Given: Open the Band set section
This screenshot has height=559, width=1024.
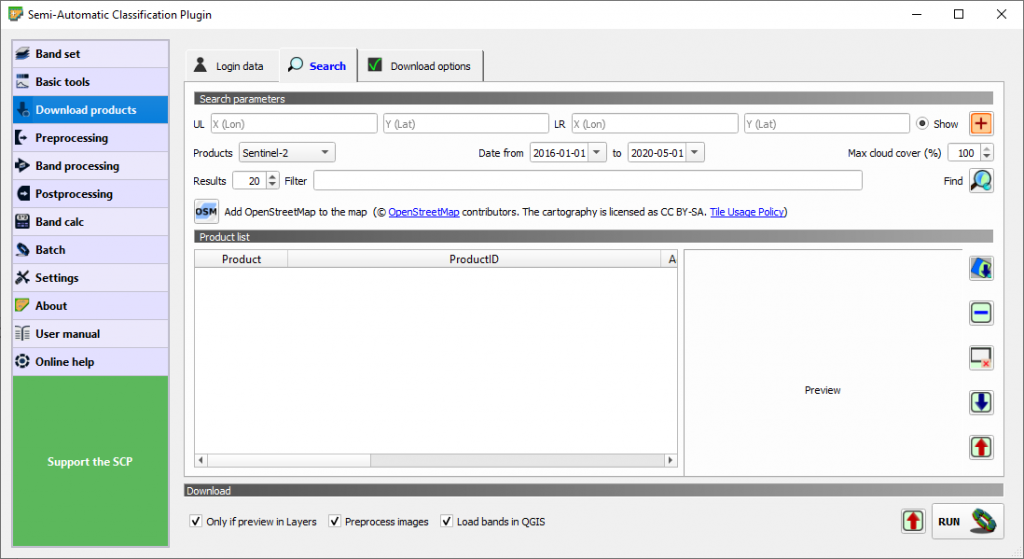Looking at the screenshot, I should [x=90, y=54].
